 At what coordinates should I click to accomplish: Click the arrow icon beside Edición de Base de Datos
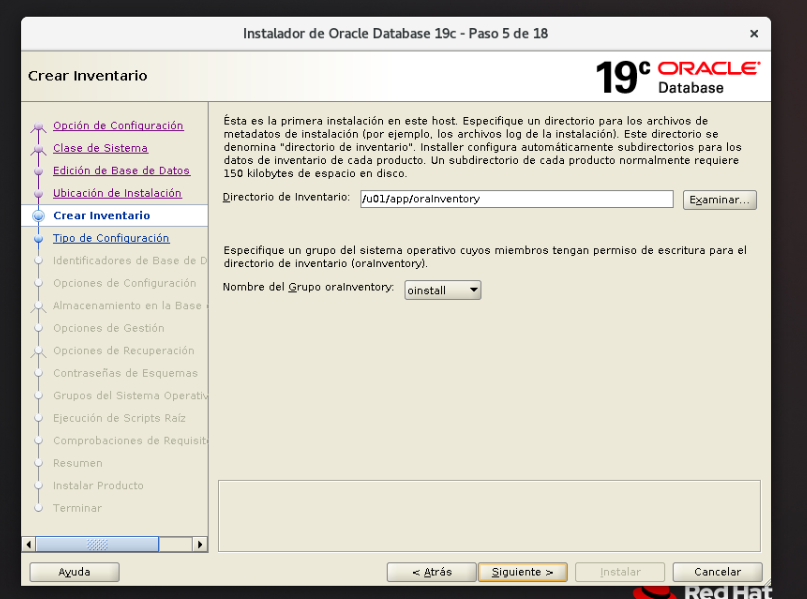click(39, 170)
